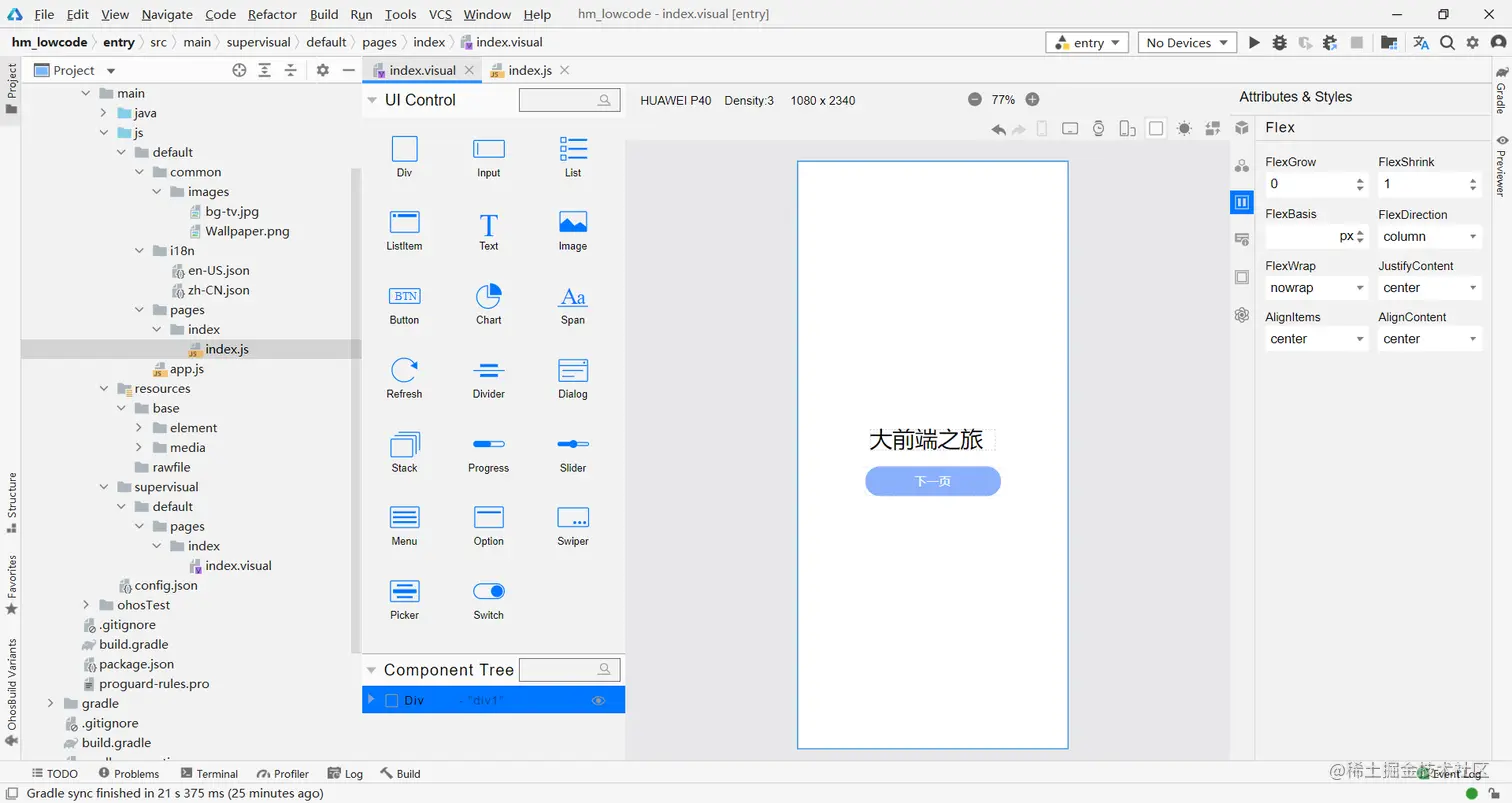Select the Menu control icon

(x=404, y=517)
